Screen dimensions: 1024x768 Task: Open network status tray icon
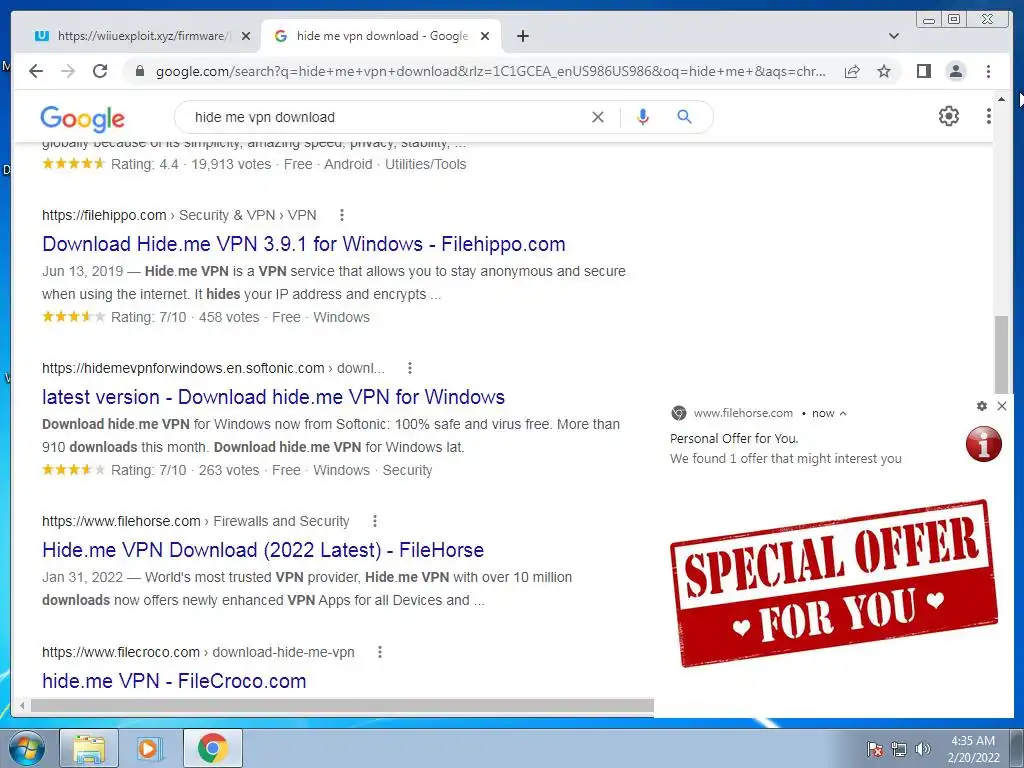[899, 749]
